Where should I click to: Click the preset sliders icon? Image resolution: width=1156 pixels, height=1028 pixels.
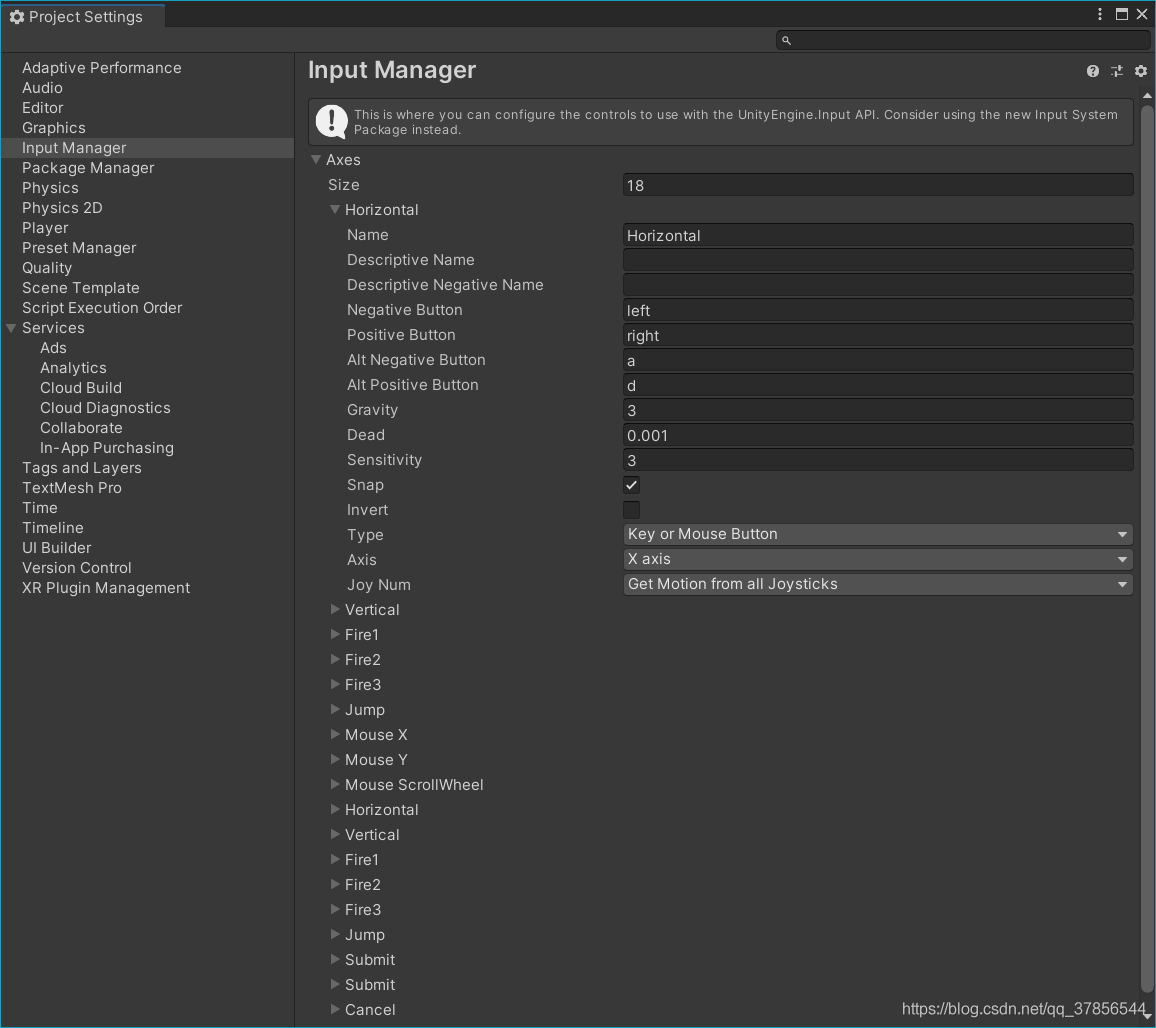[1116, 71]
